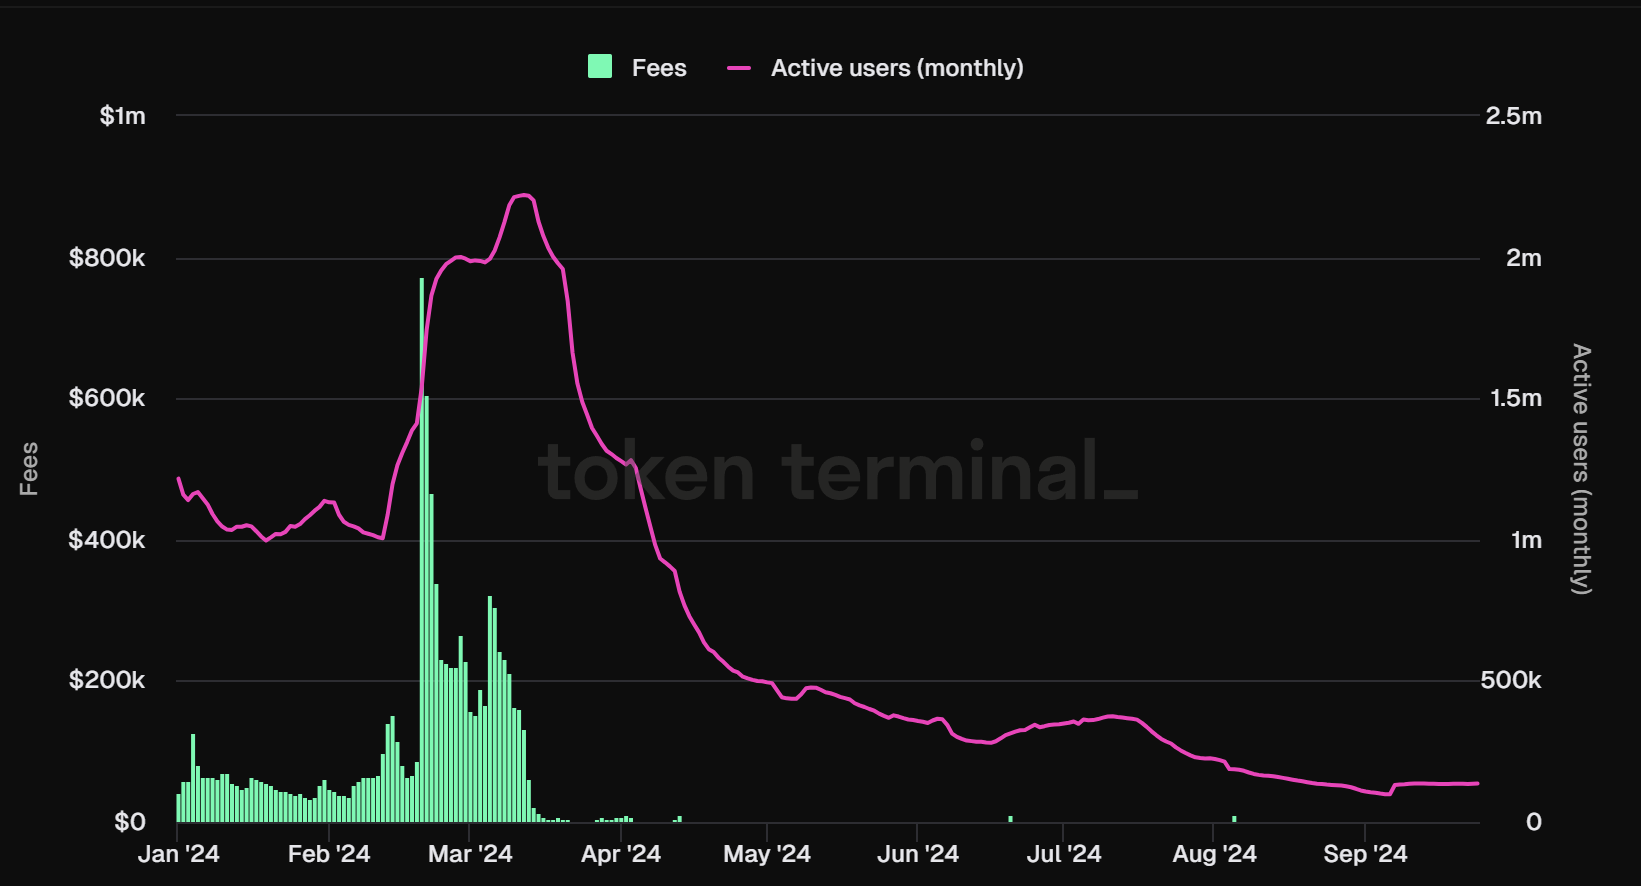Viewport: 1641px width, 886px height.
Task: Click the Sep '24 axis tick label
Action: (x=1365, y=854)
